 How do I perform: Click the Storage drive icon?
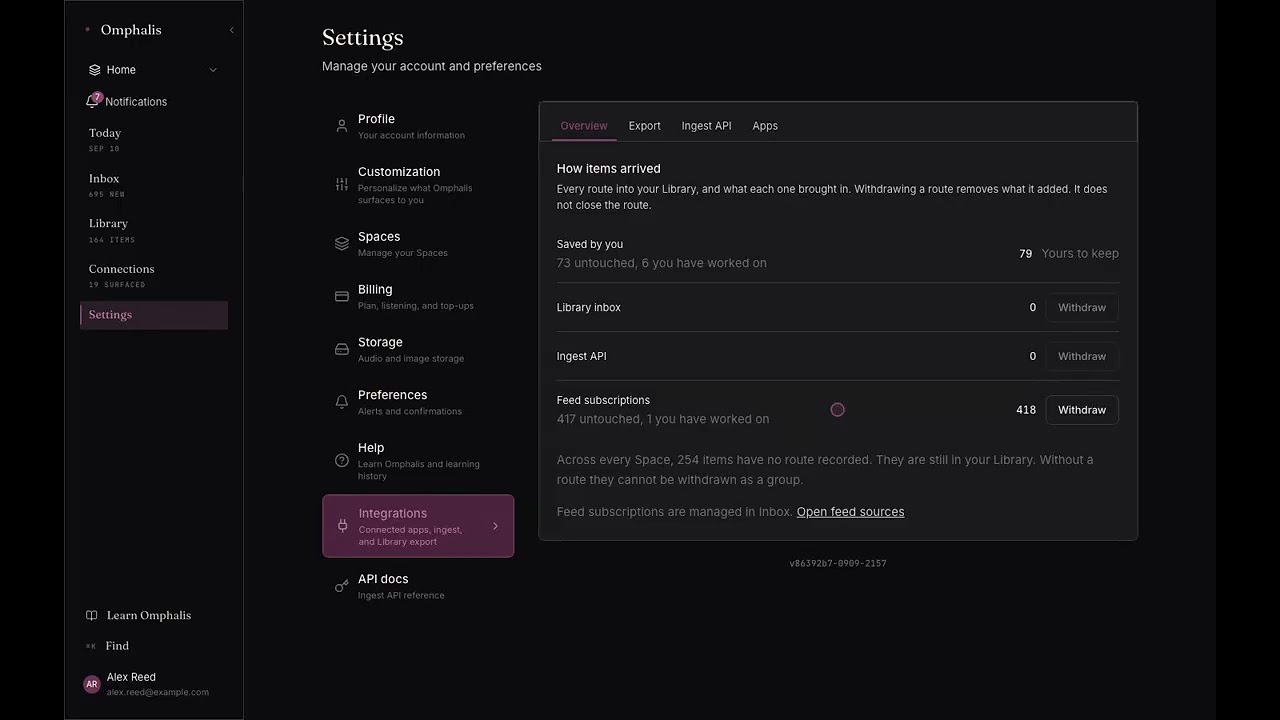[x=342, y=350]
